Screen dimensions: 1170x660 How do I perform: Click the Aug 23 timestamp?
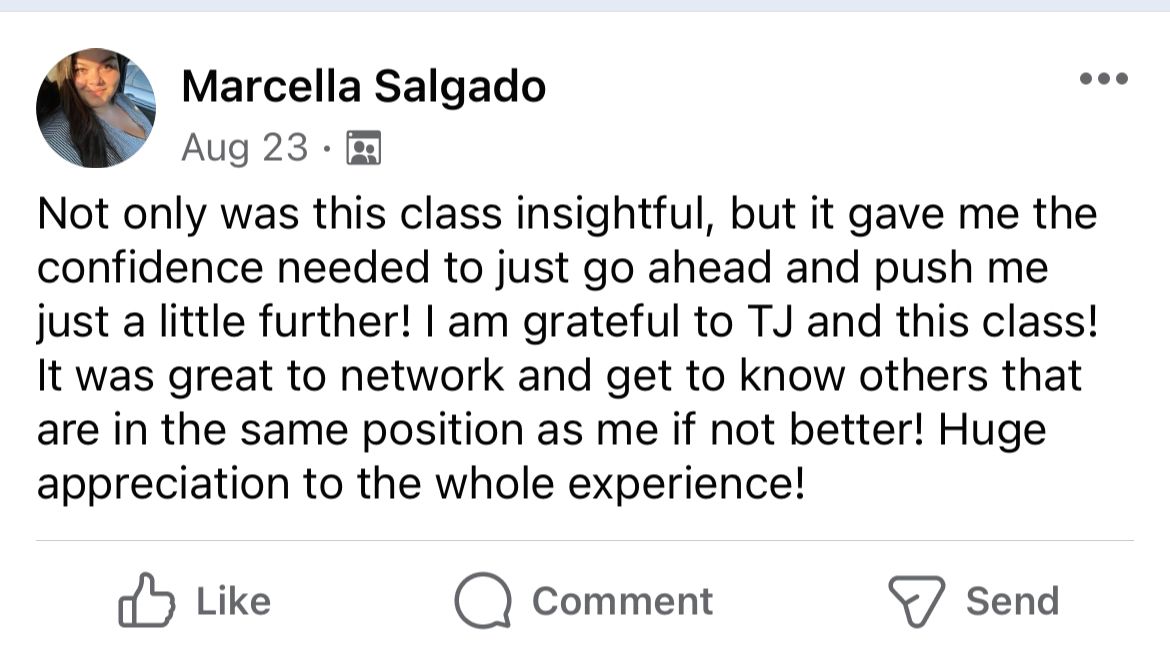pyautogui.click(x=245, y=149)
